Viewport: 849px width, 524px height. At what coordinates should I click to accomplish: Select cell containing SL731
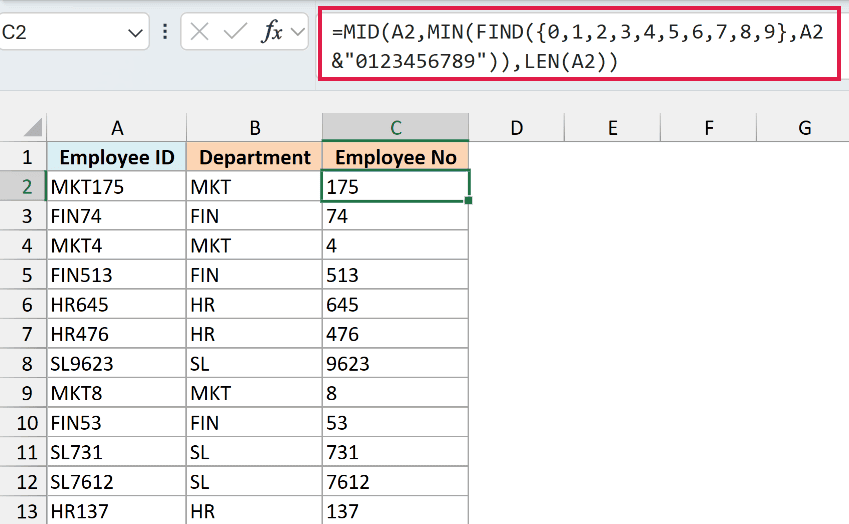pos(116,452)
